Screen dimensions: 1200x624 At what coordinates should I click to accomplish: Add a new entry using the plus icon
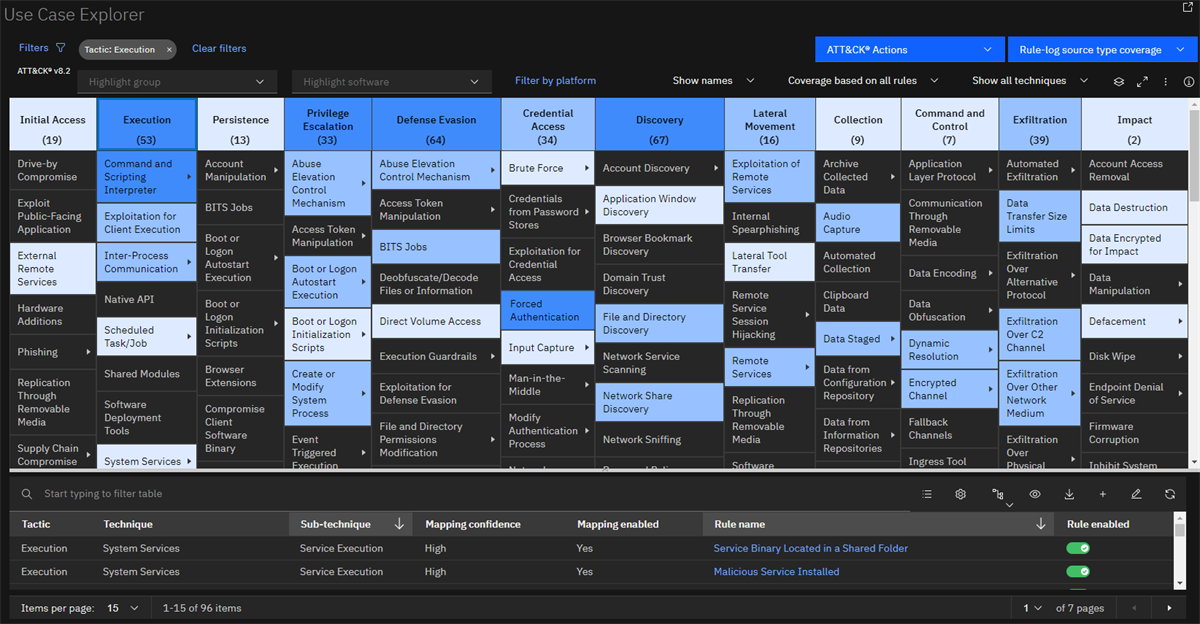coord(1103,493)
